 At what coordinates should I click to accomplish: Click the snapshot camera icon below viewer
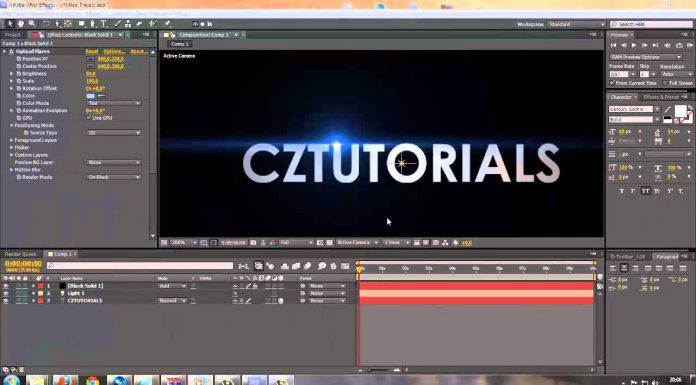click(253, 243)
